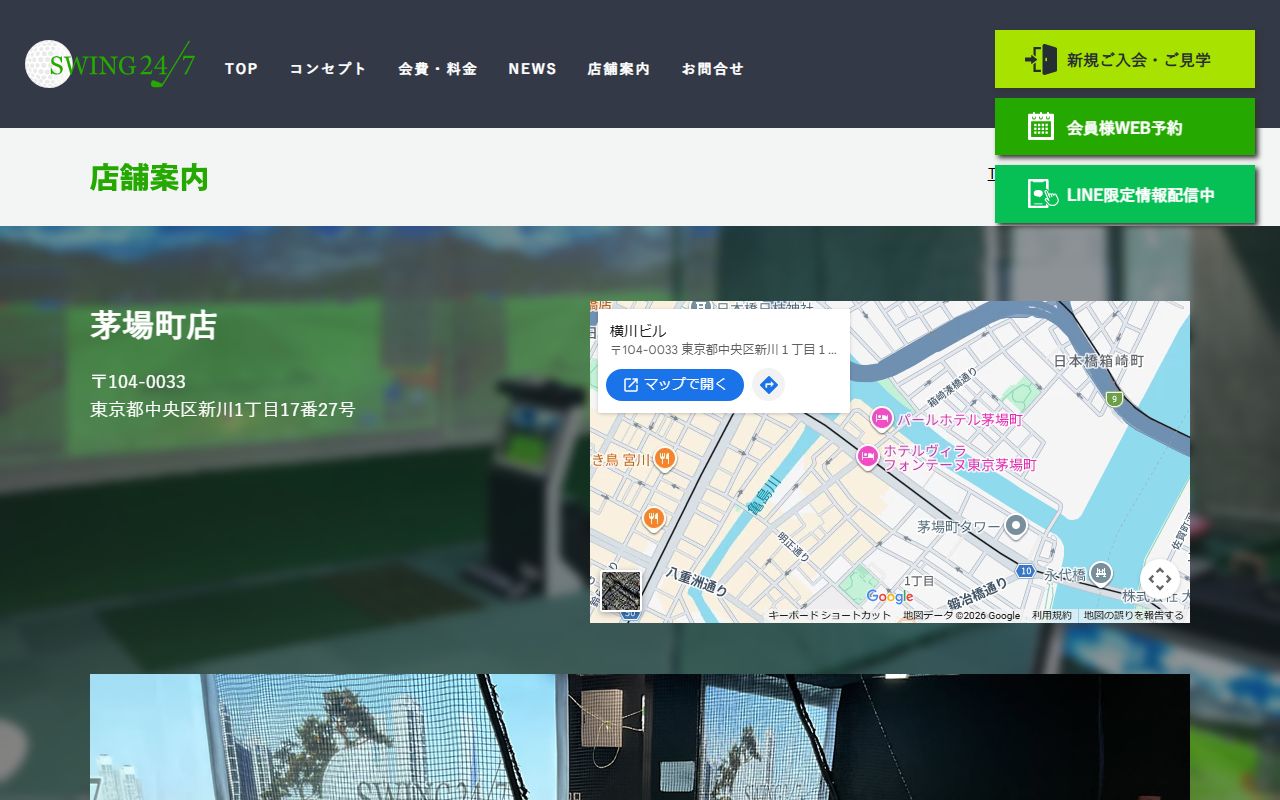Click the LINE限定情報配信中 button
The image size is (1280, 800).
coord(1125,194)
